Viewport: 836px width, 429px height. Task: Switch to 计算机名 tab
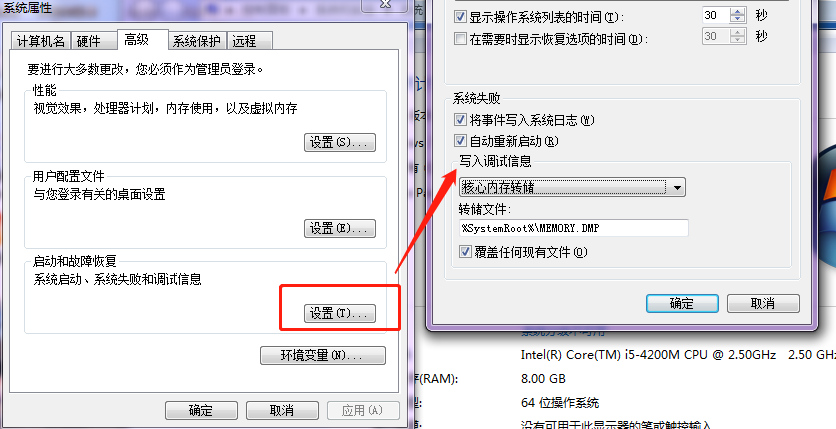click(41, 41)
